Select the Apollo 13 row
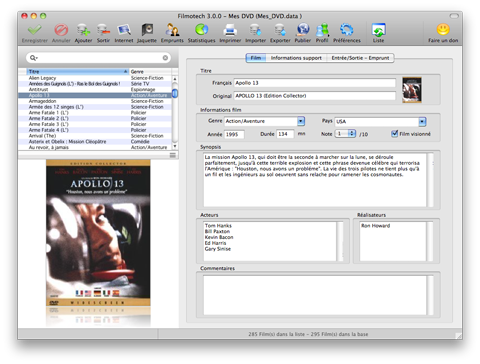This screenshot has width=480, height=364. (x=95, y=95)
